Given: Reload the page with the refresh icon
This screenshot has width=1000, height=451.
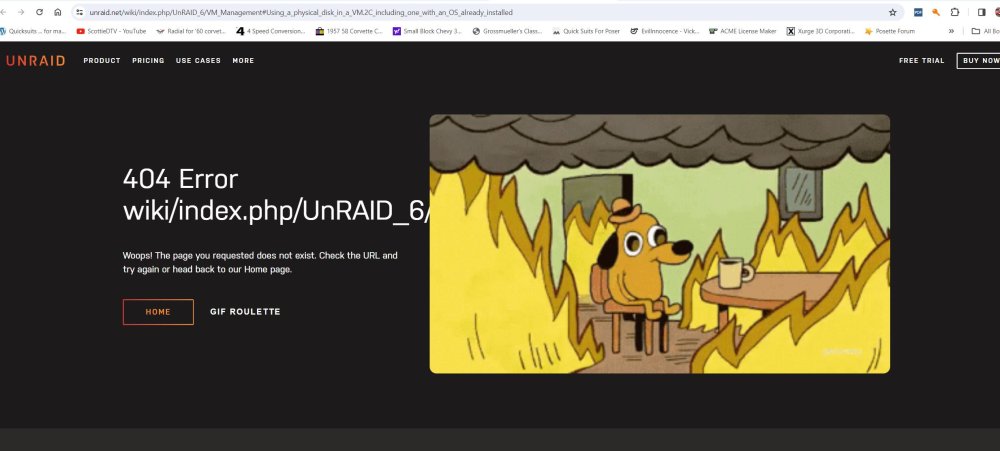Looking at the screenshot, I should (40, 12).
